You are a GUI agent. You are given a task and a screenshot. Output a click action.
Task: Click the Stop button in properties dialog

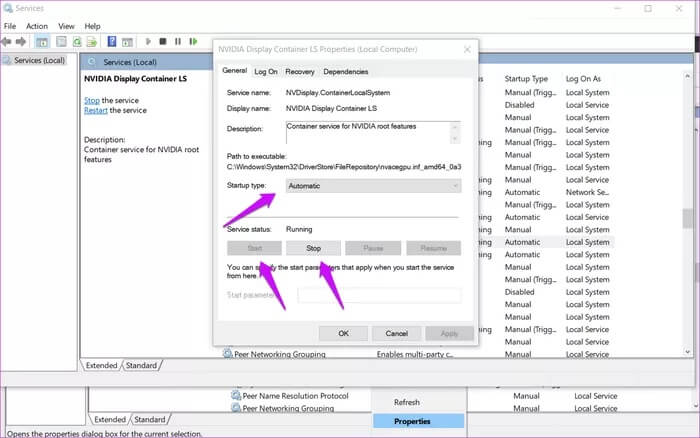pyautogui.click(x=313, y=248)
